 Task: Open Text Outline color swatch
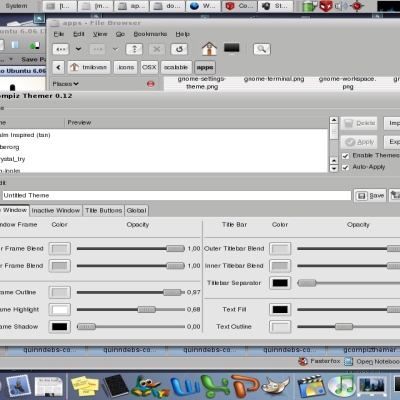(x=280, y=327)
